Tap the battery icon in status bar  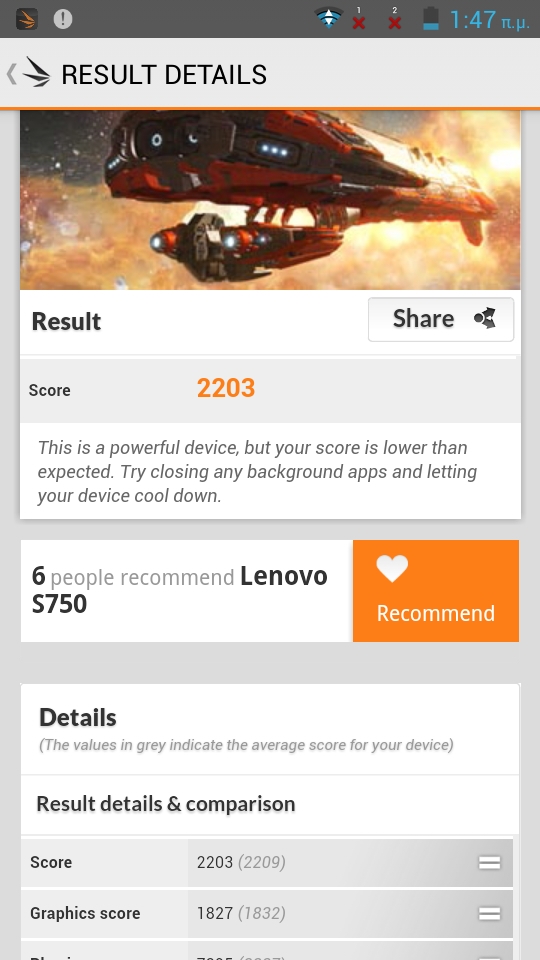coord(431,18)
